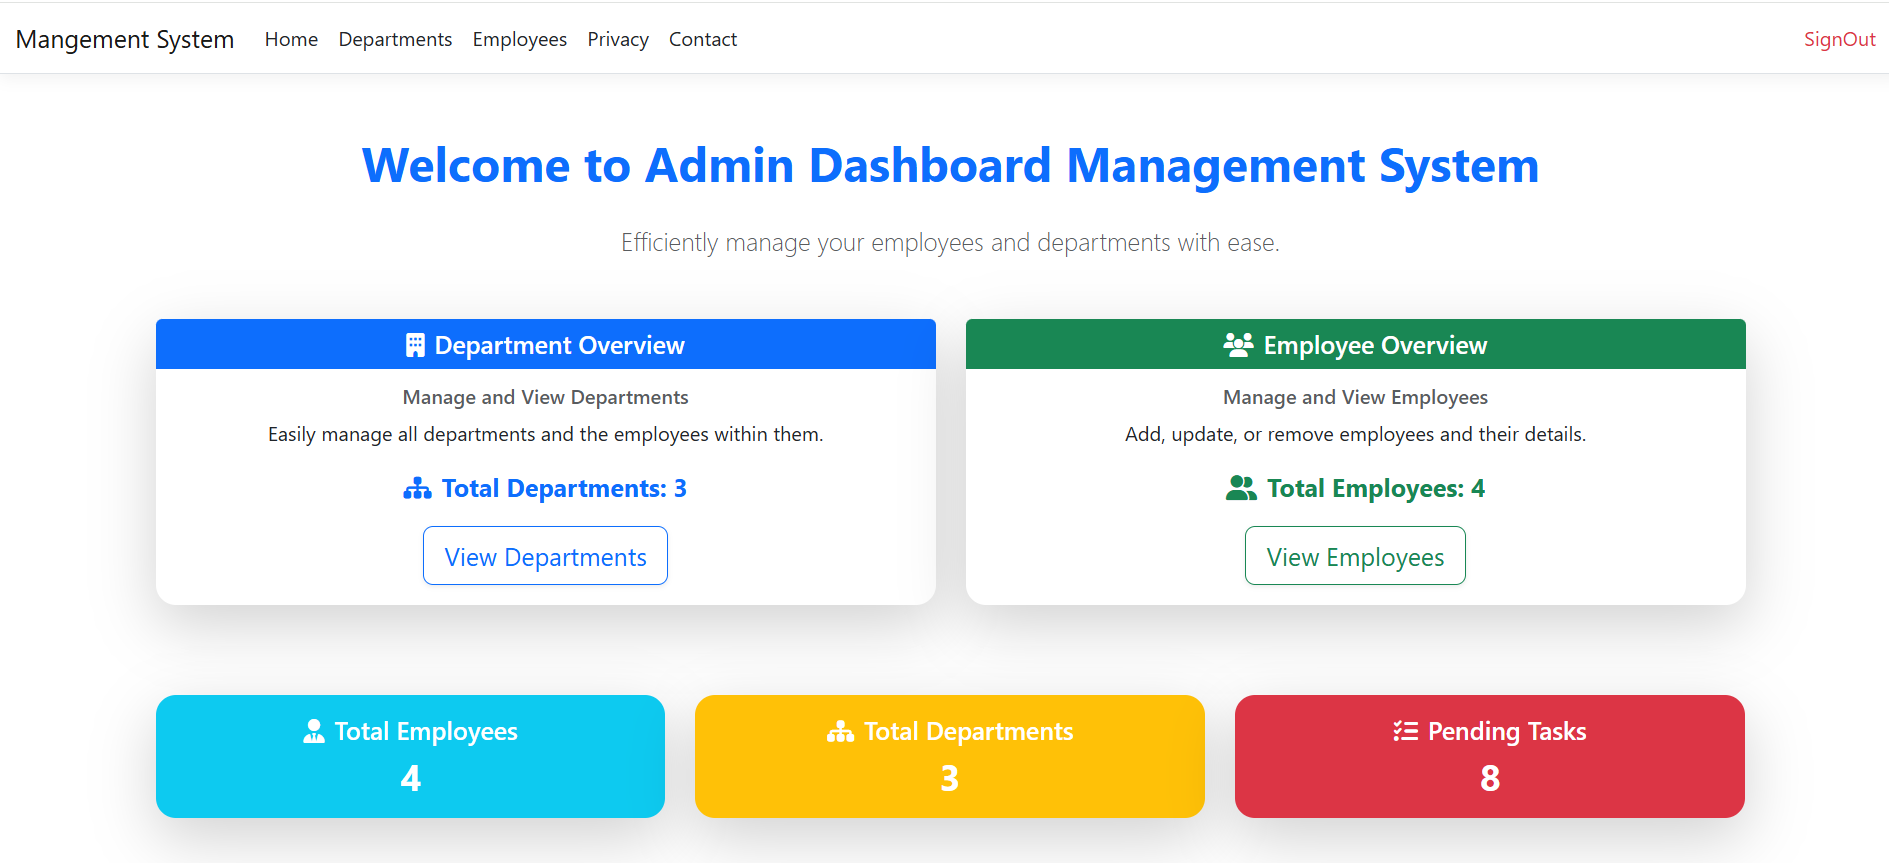The width and height of the screenshot is (1889, 863).
Task: Click the sitemap icon in the yellow Total Departments card
Action: [x=840, y=732]
